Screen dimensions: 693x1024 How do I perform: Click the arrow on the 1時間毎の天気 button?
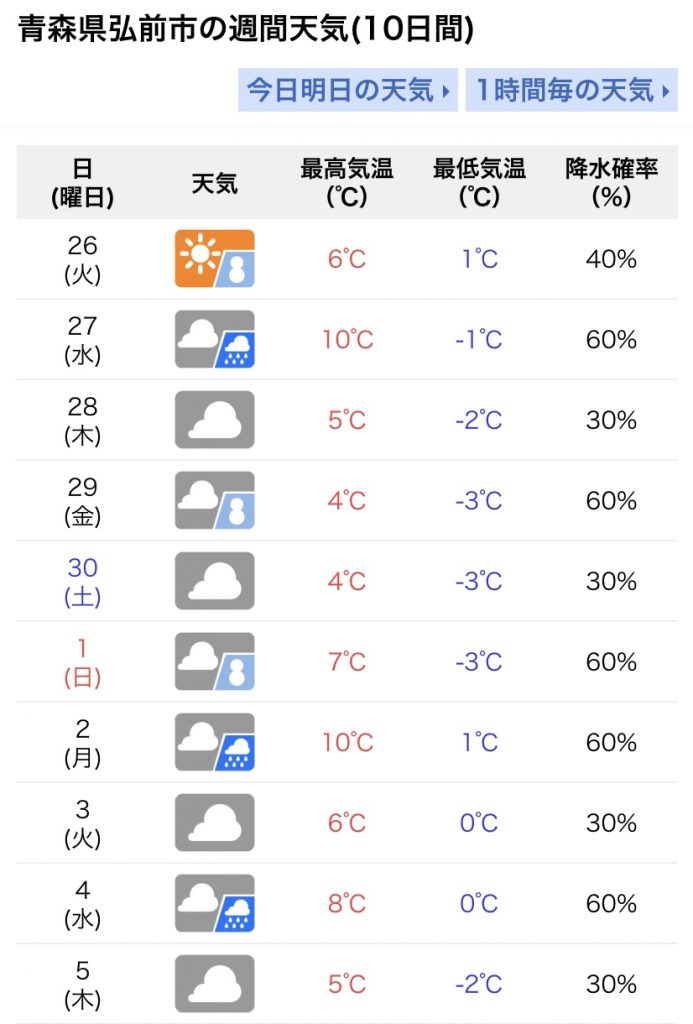click(x=666, y=91)
